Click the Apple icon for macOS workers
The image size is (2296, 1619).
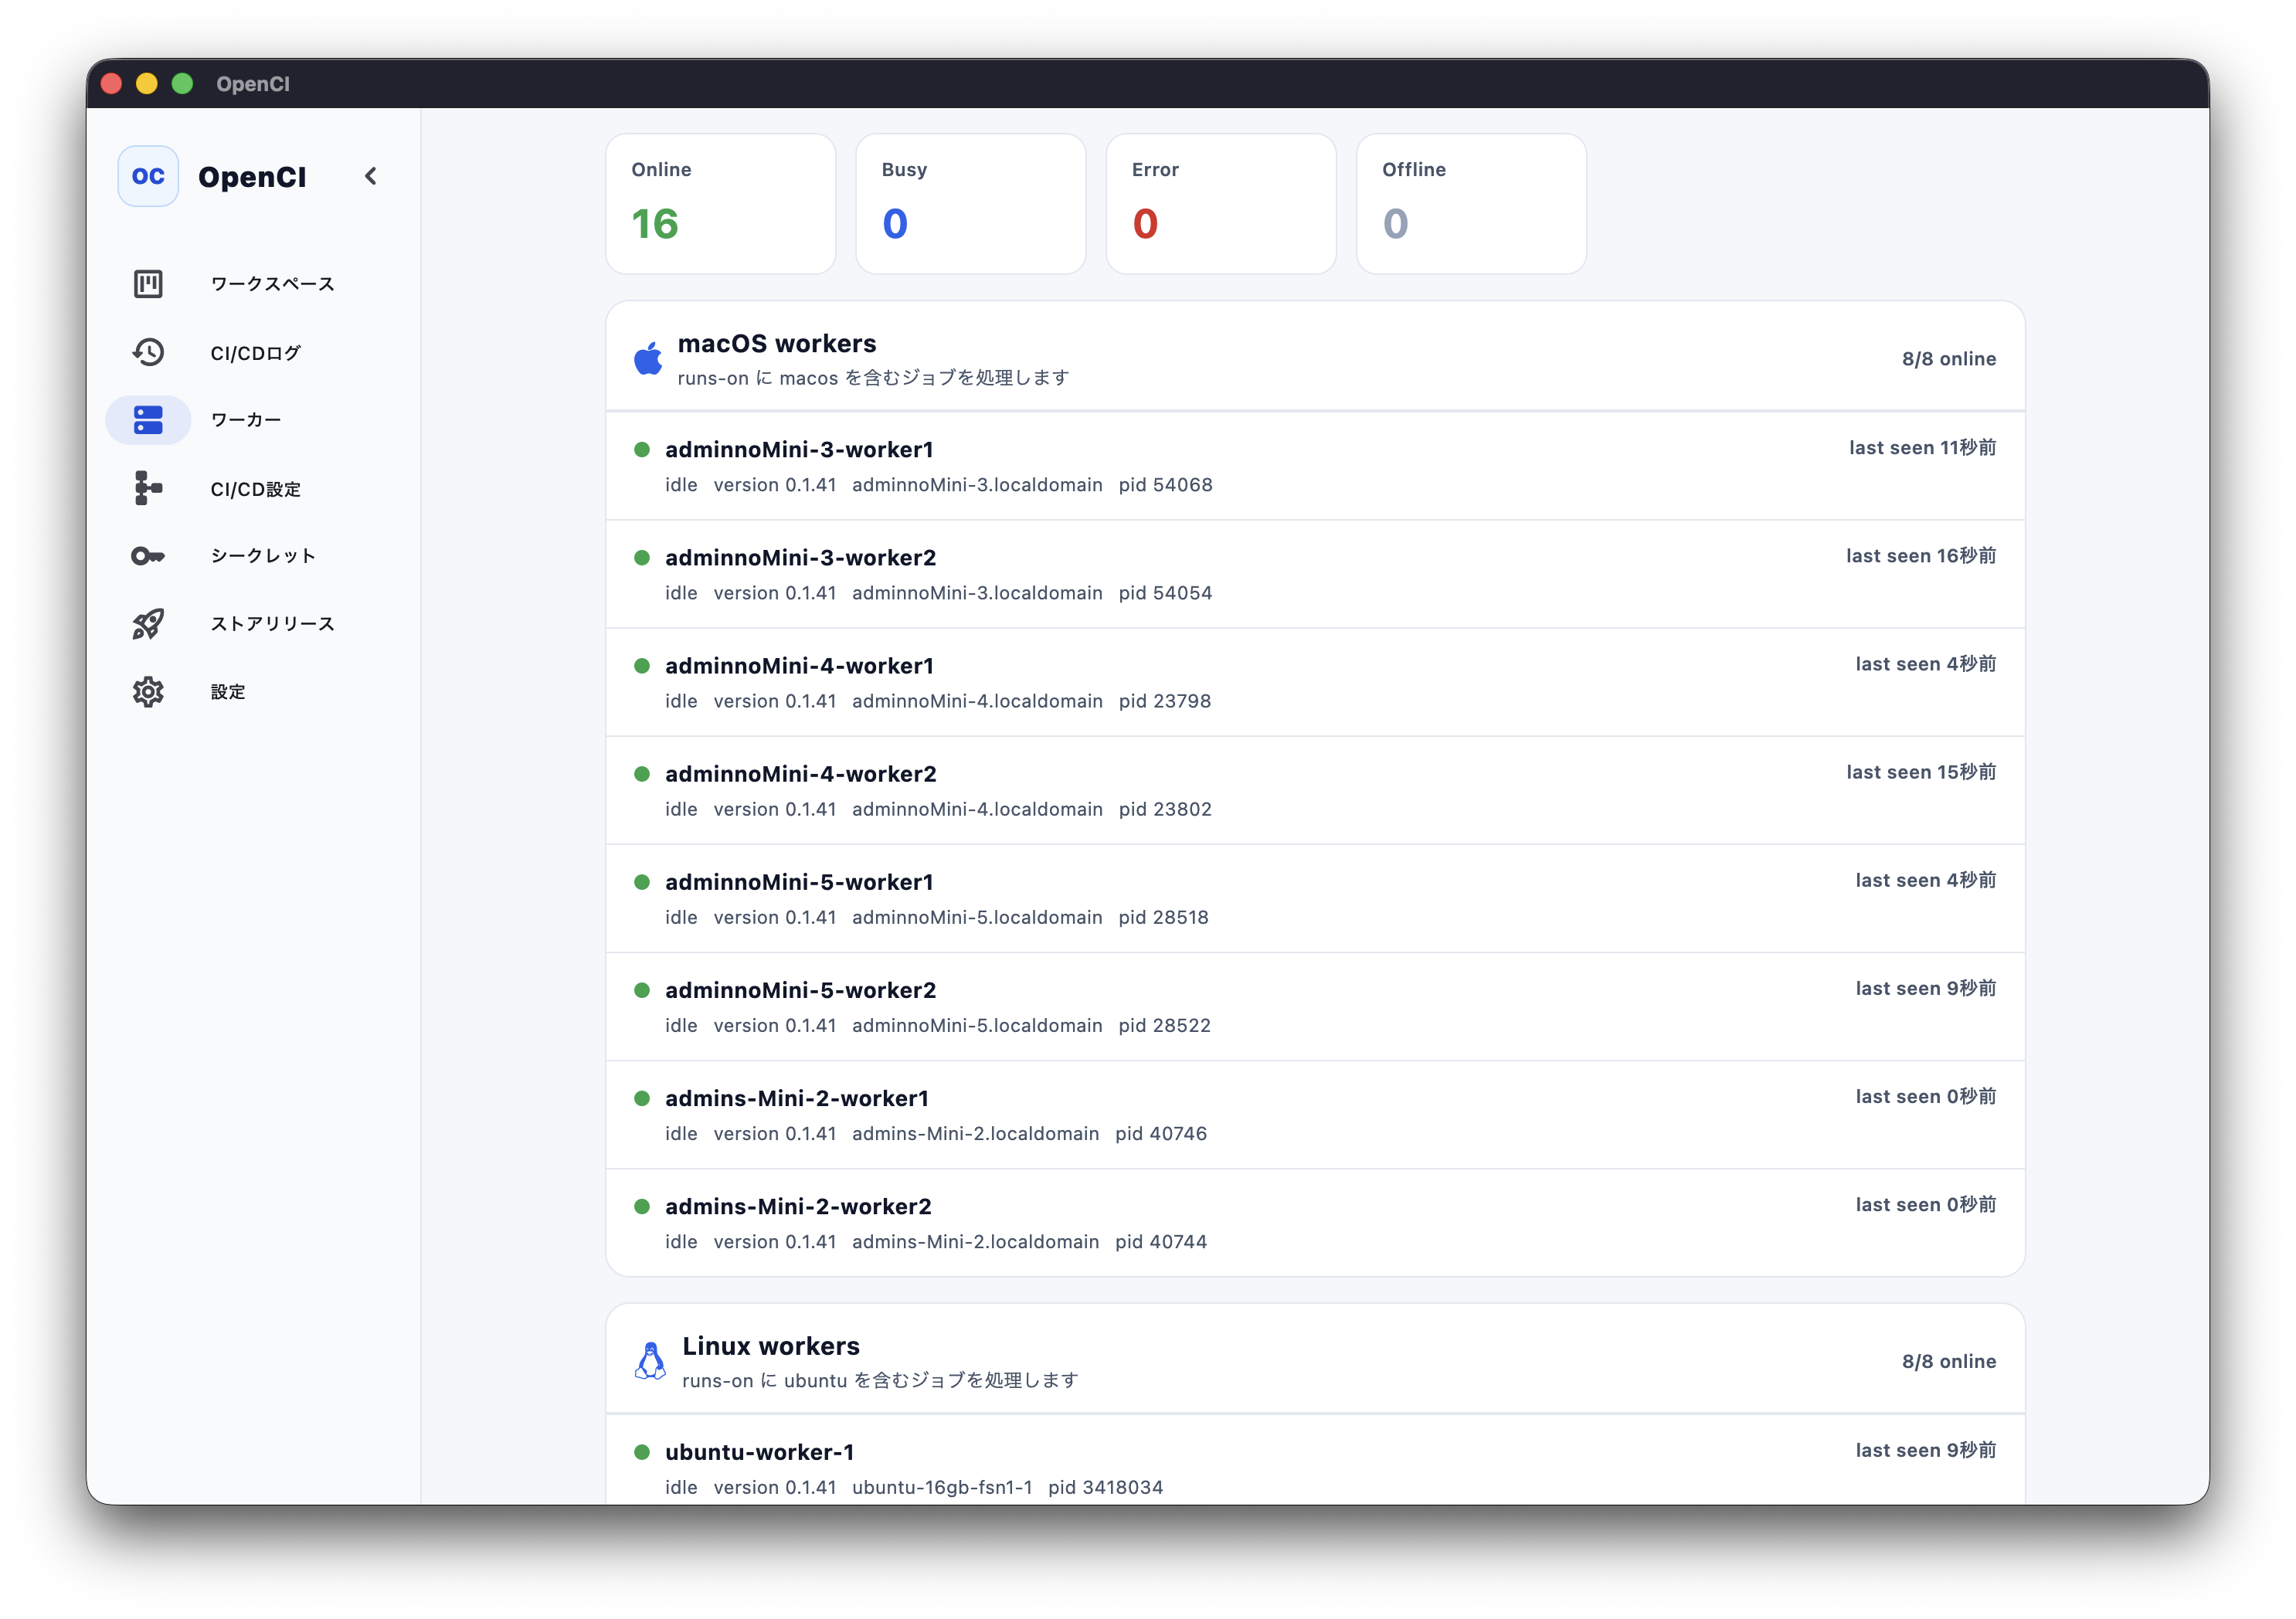[x=648, y=358]
